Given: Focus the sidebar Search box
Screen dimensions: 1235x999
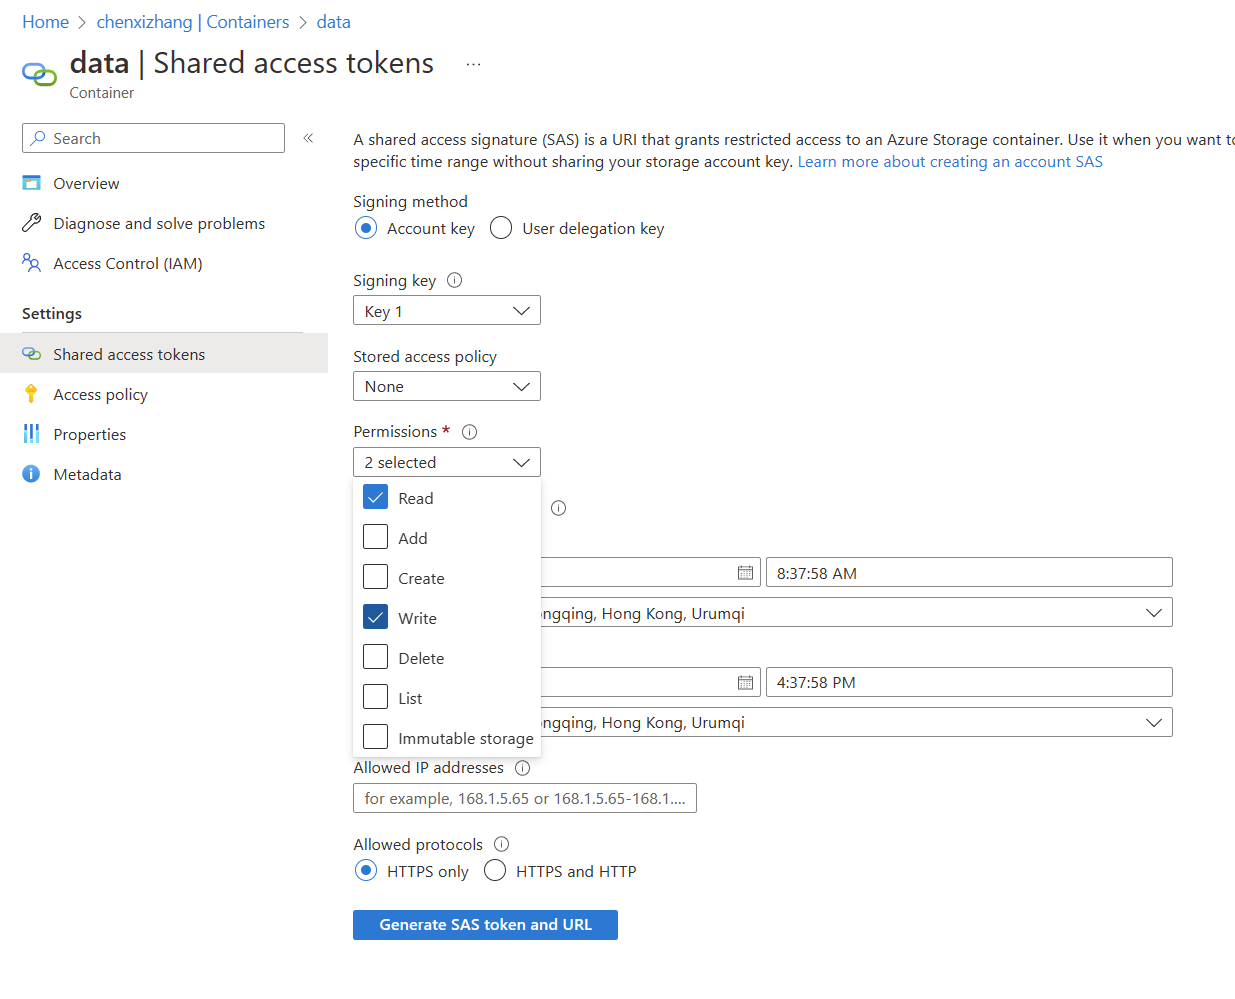Looking at the screenshot, I should (153, 138).
